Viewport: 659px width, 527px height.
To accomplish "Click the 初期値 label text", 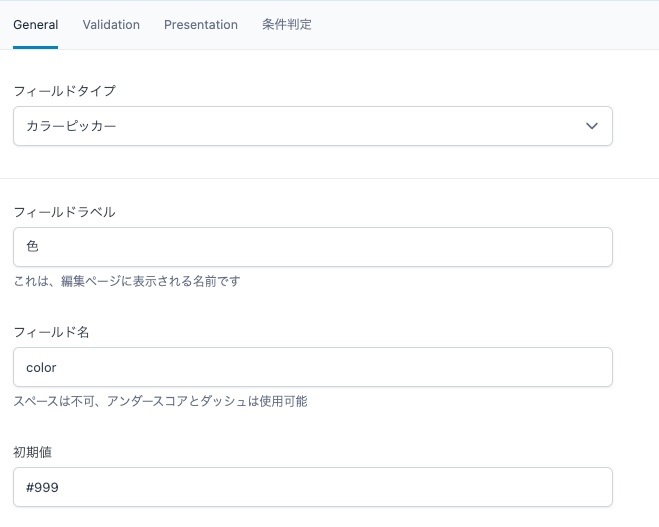I will pos(32,451).
